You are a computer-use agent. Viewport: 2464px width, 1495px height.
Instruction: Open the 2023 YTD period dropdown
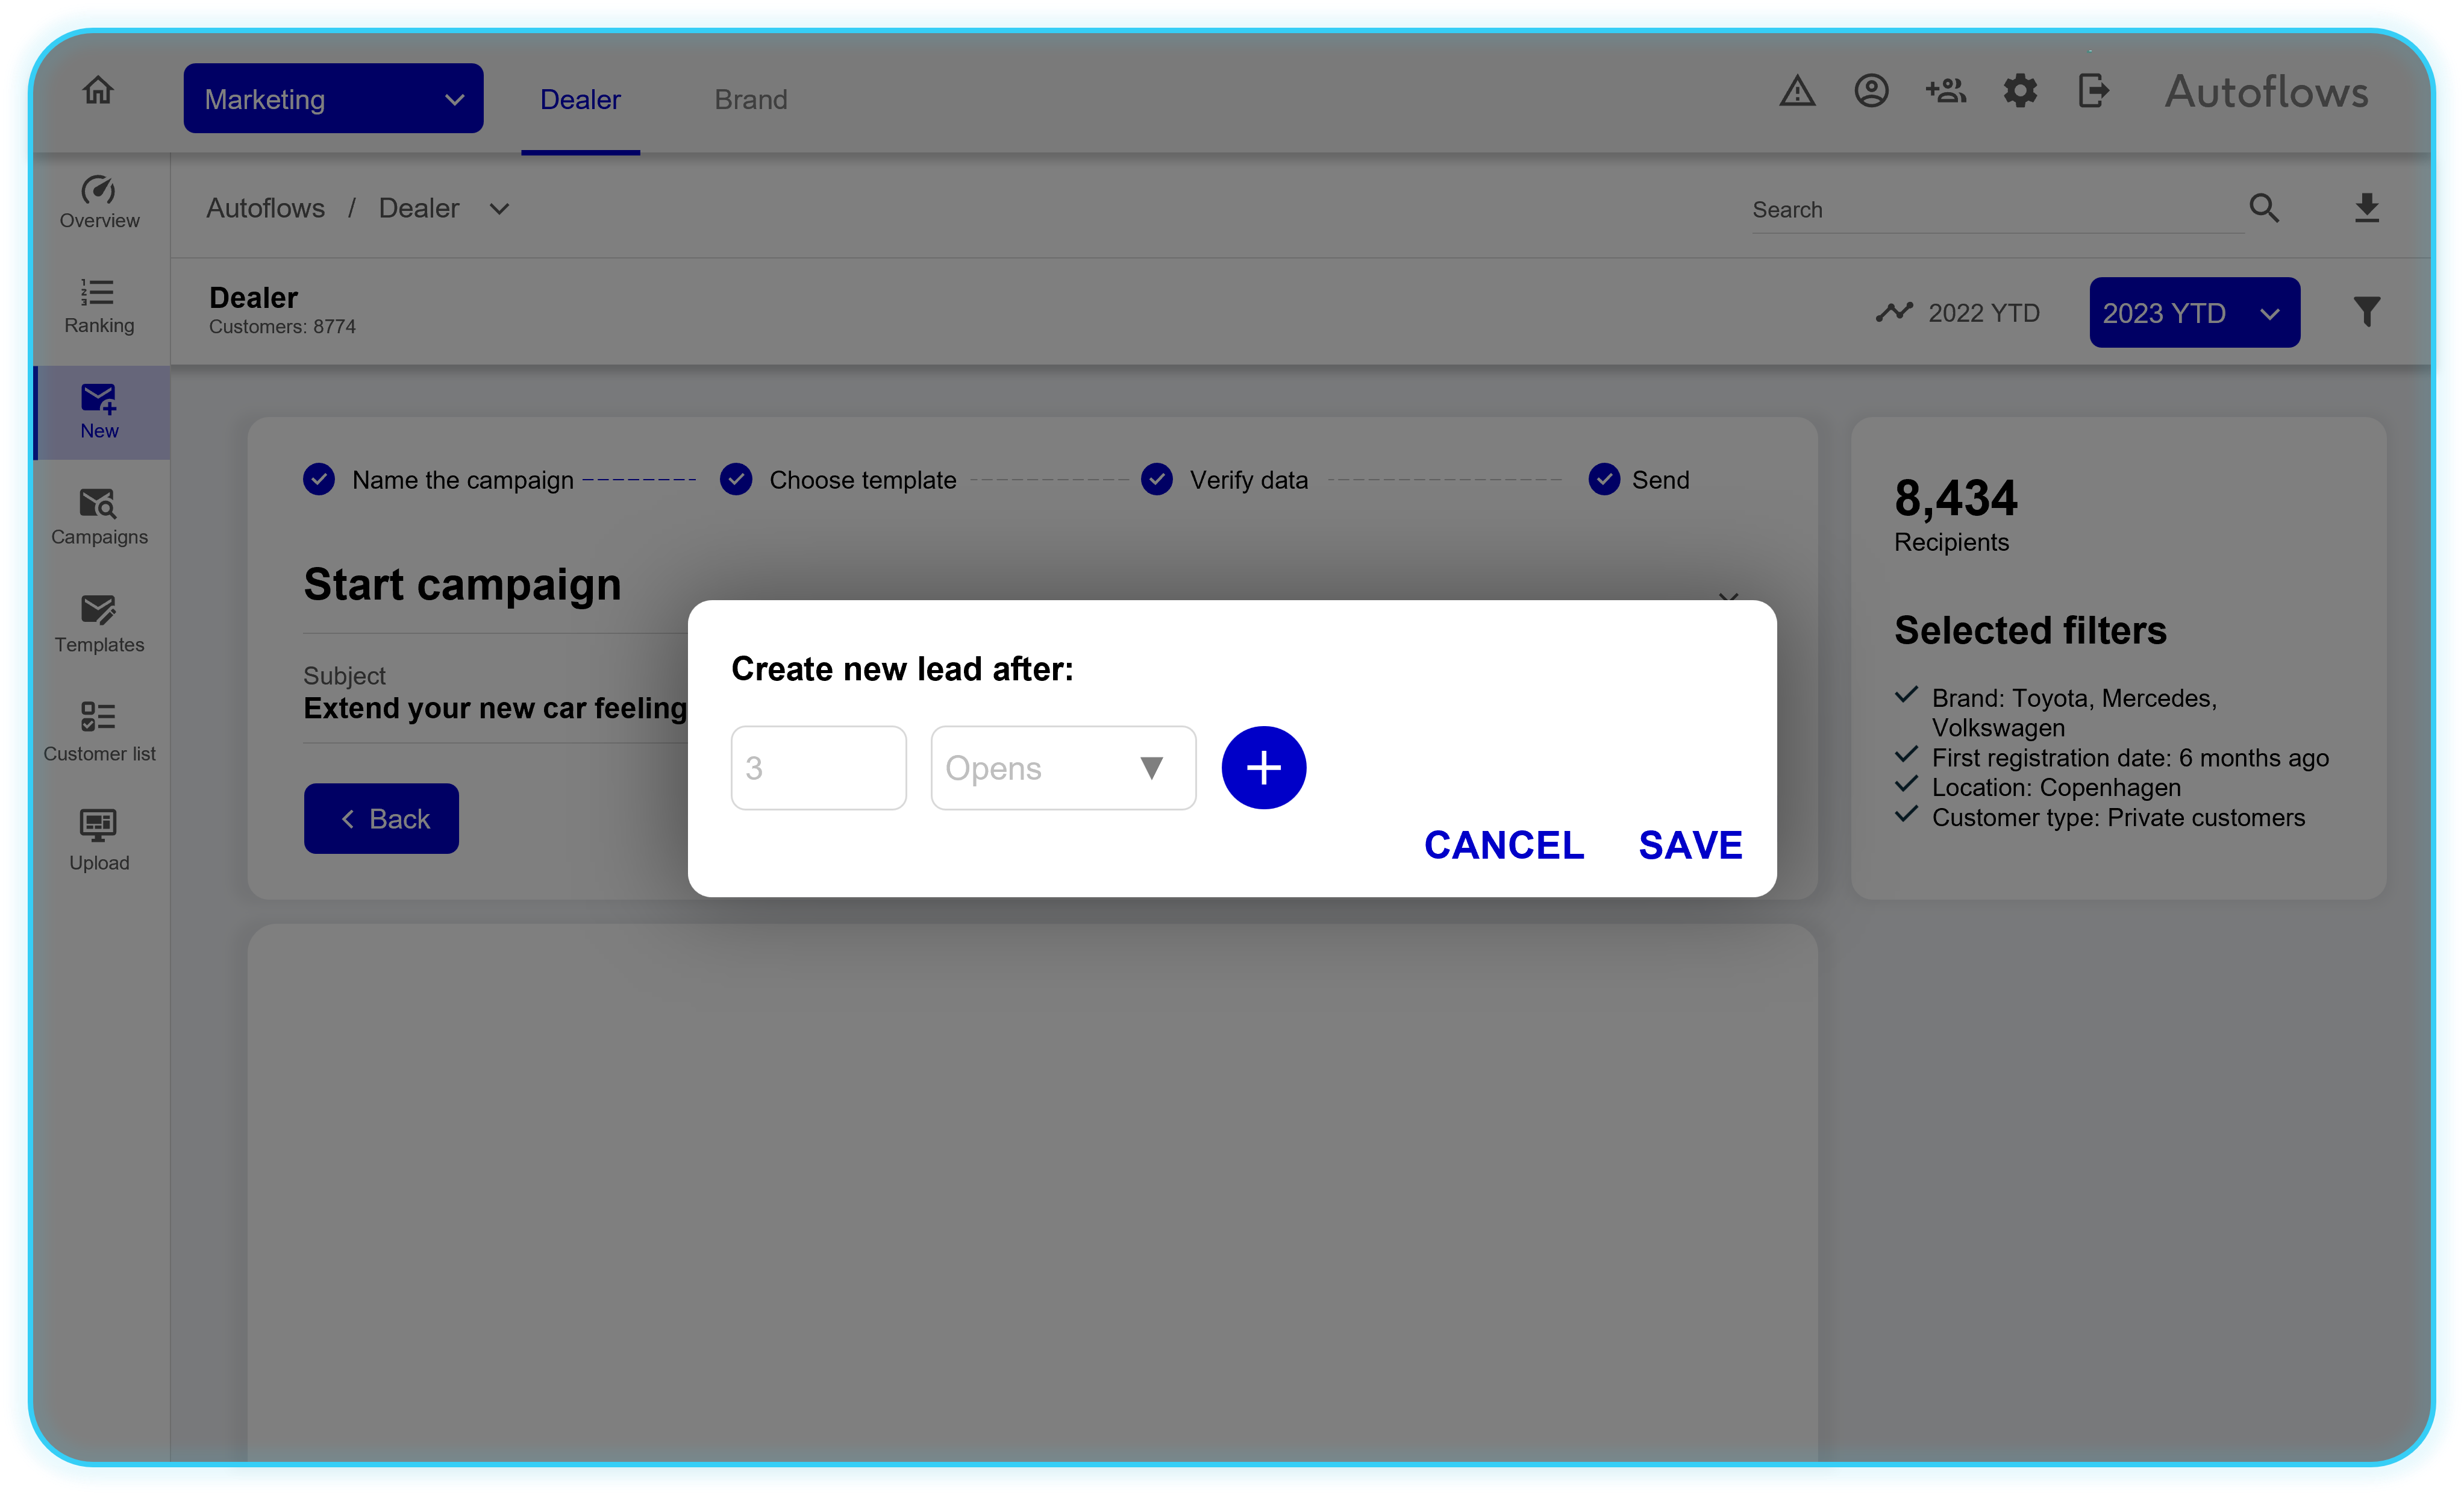coord(2194,313)
